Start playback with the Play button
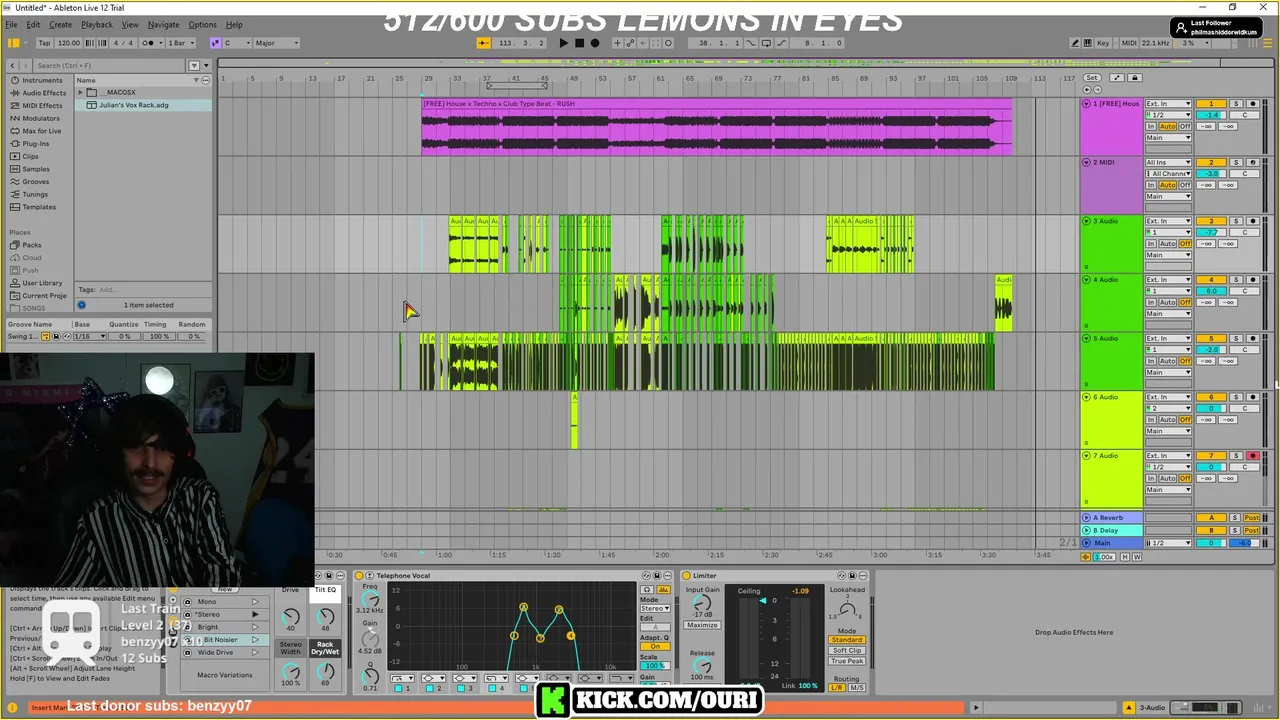Image resolution: width=1280 pixels, height=720 pixels. (x=563, y=43)
